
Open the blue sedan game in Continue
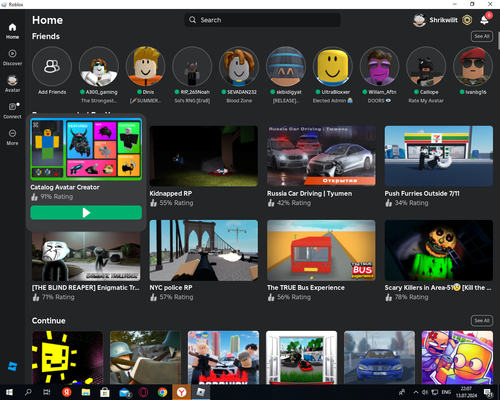pos(379,357)
